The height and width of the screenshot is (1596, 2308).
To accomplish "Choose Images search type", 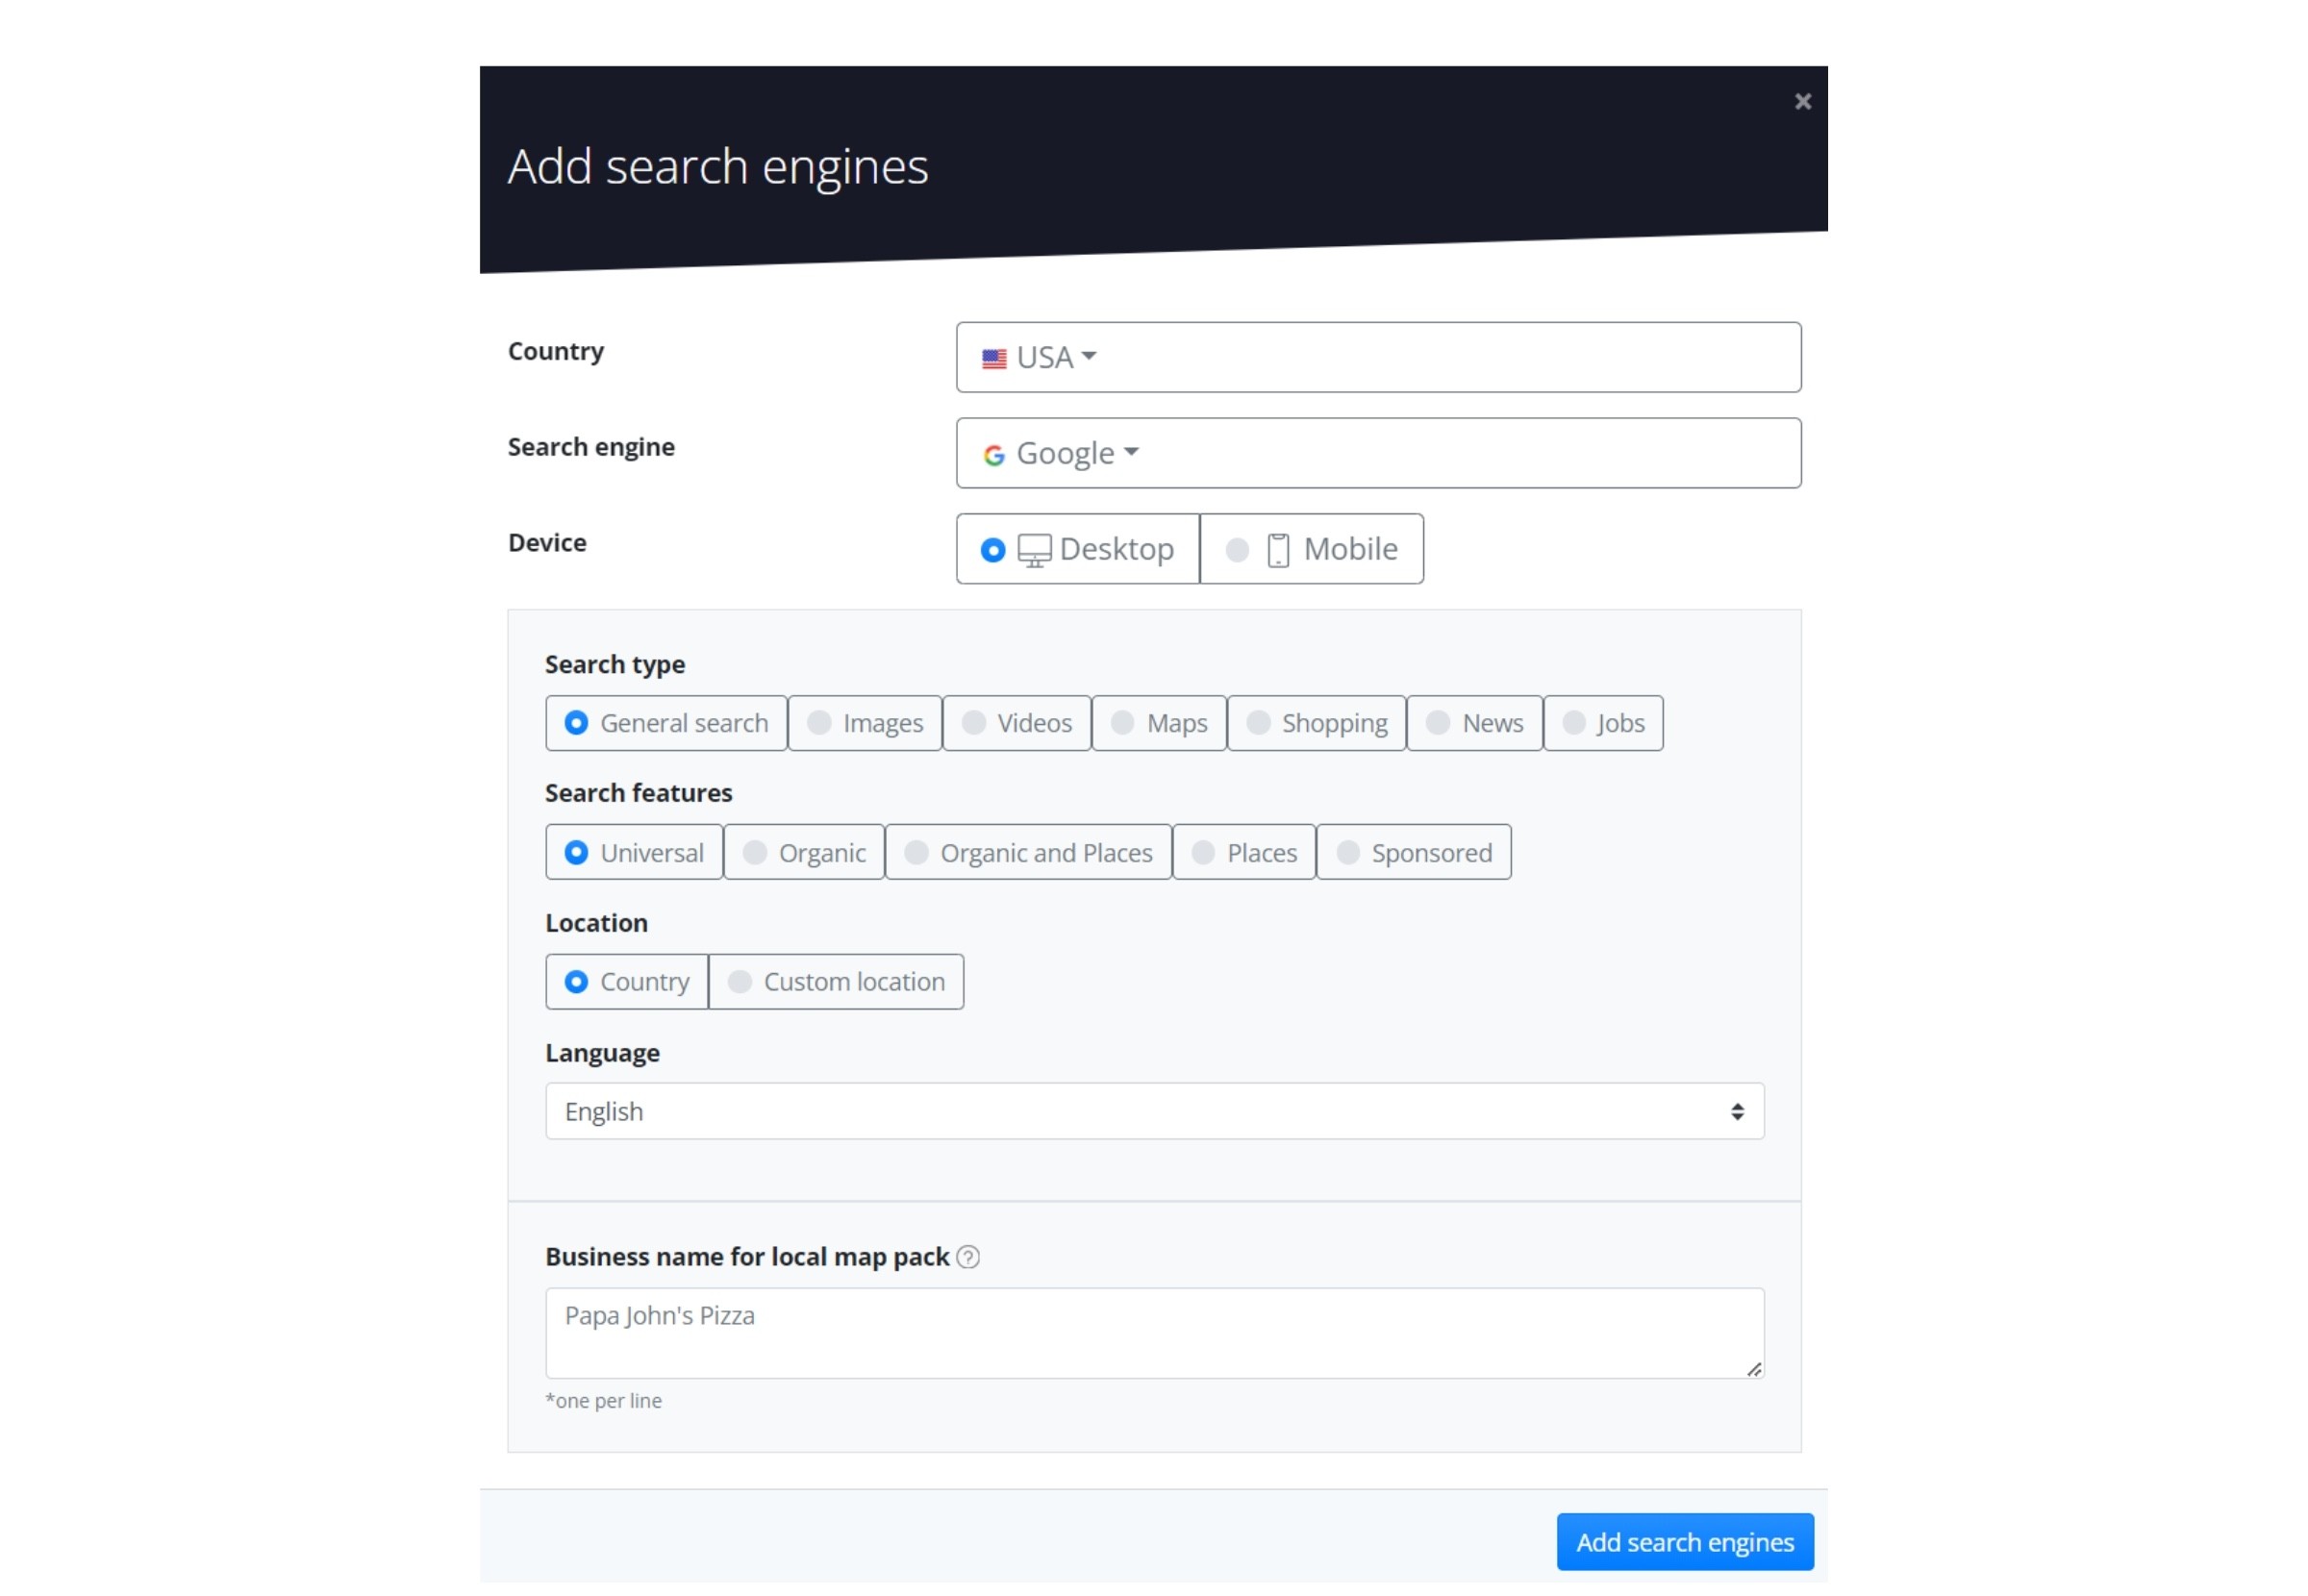I will click(864, 723).
